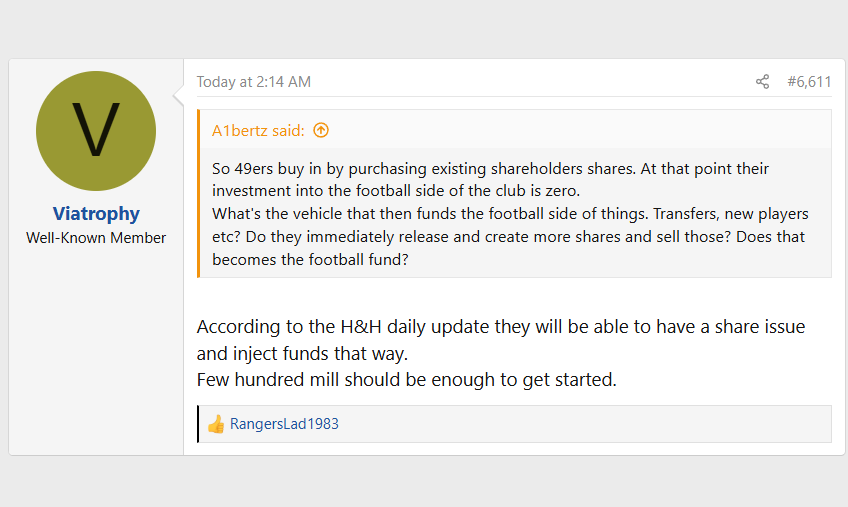Click the quoted 'becomes the football fund?' text
848x507 pixels.
click(310, 260)
